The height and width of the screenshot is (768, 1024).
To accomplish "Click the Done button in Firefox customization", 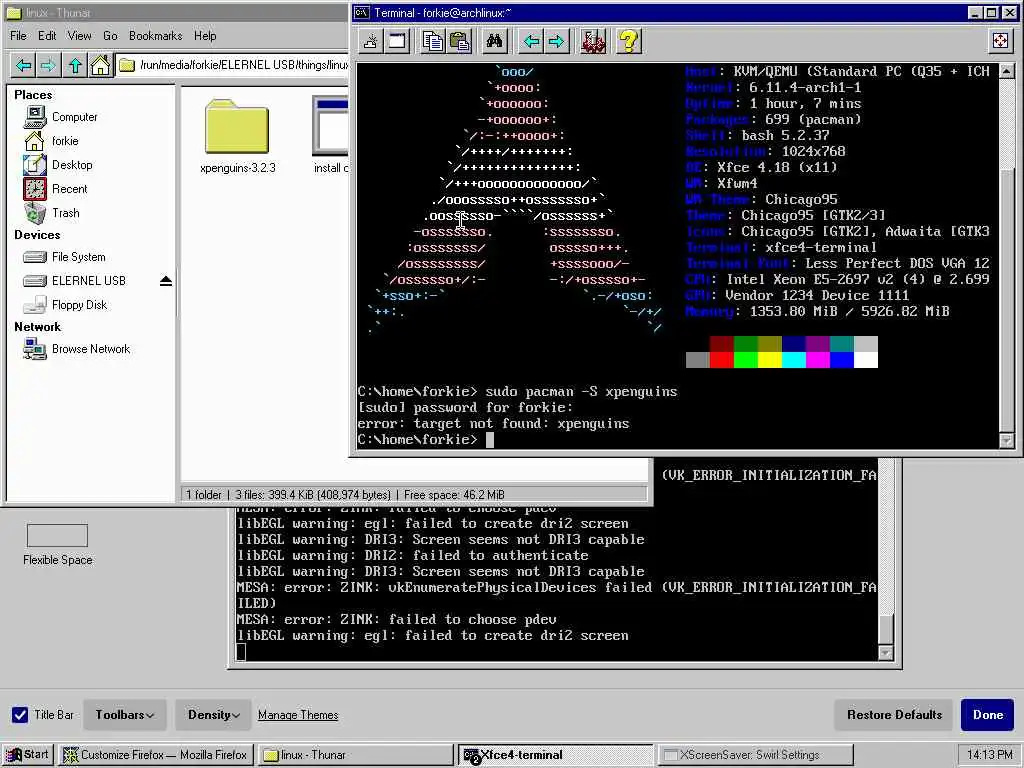I will pos(987,715).
